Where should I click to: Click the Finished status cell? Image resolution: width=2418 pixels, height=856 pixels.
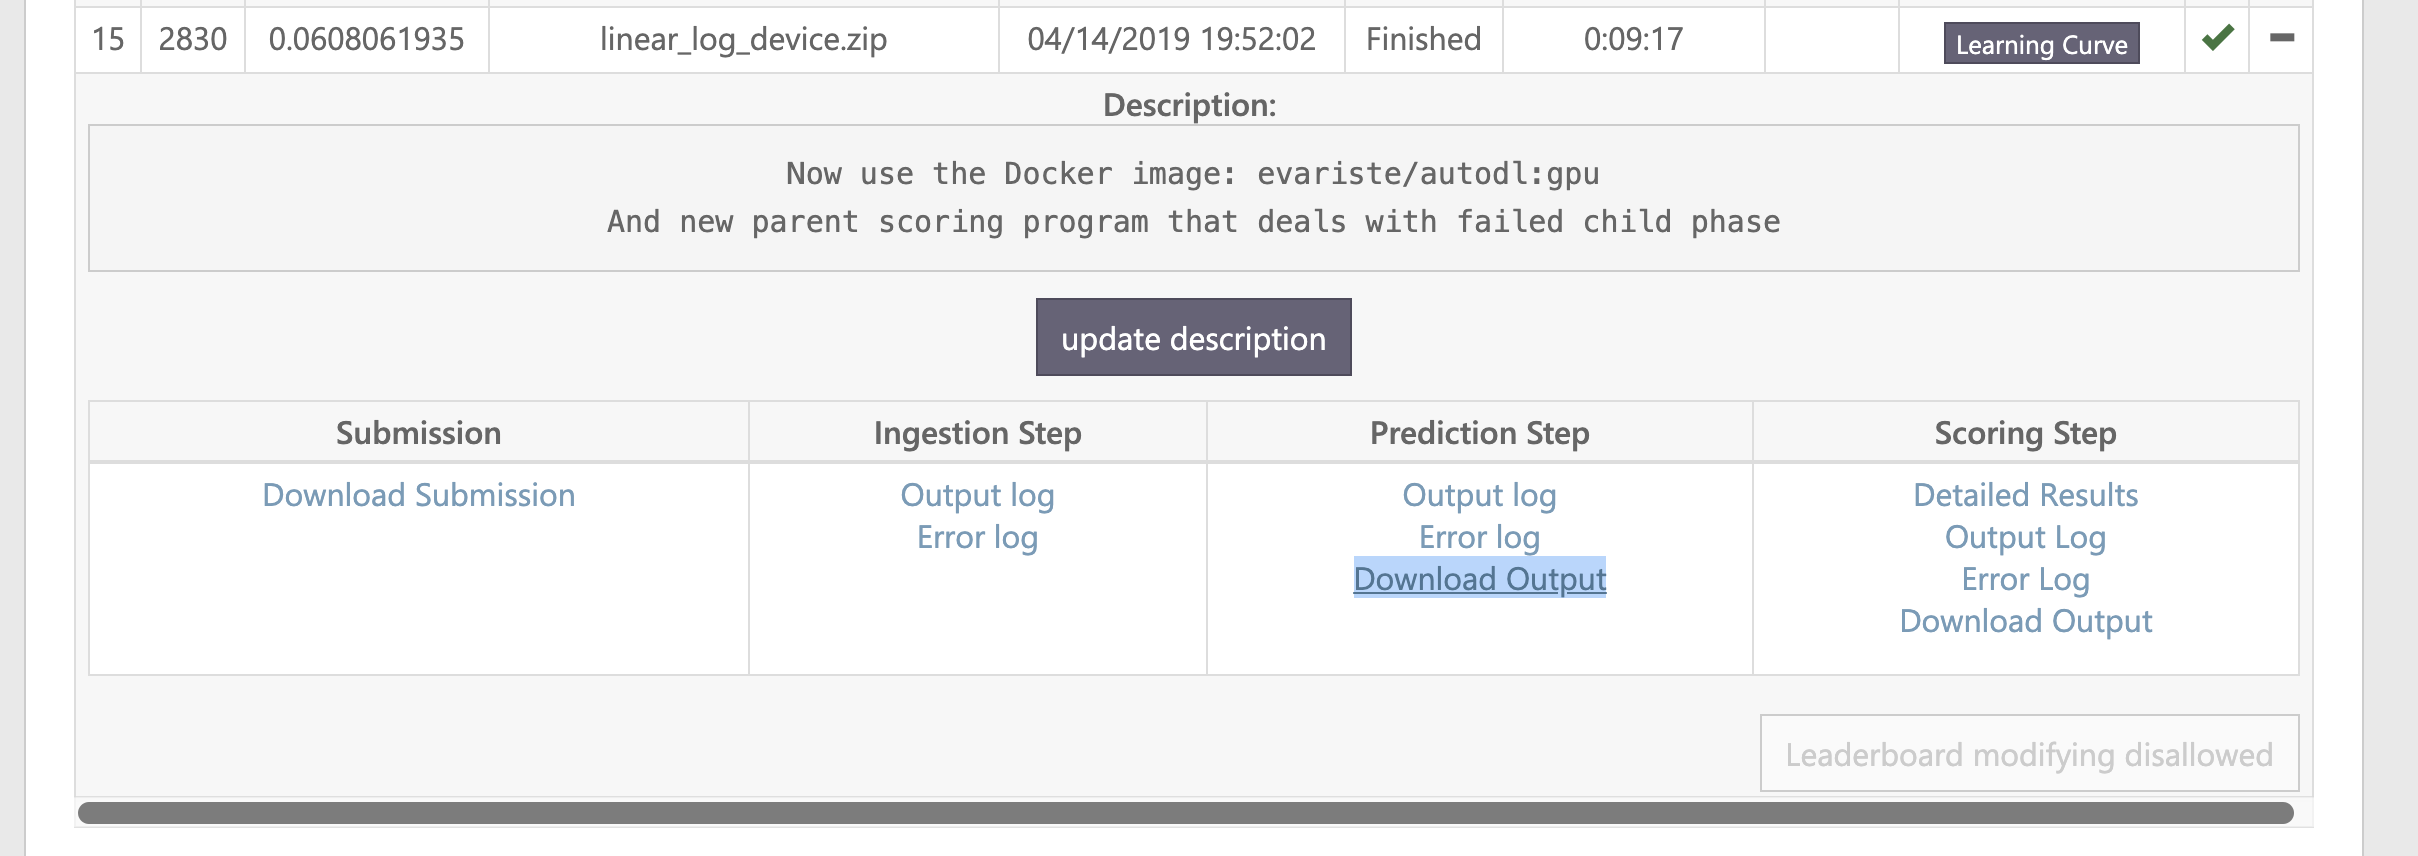tap(1423, 39)
